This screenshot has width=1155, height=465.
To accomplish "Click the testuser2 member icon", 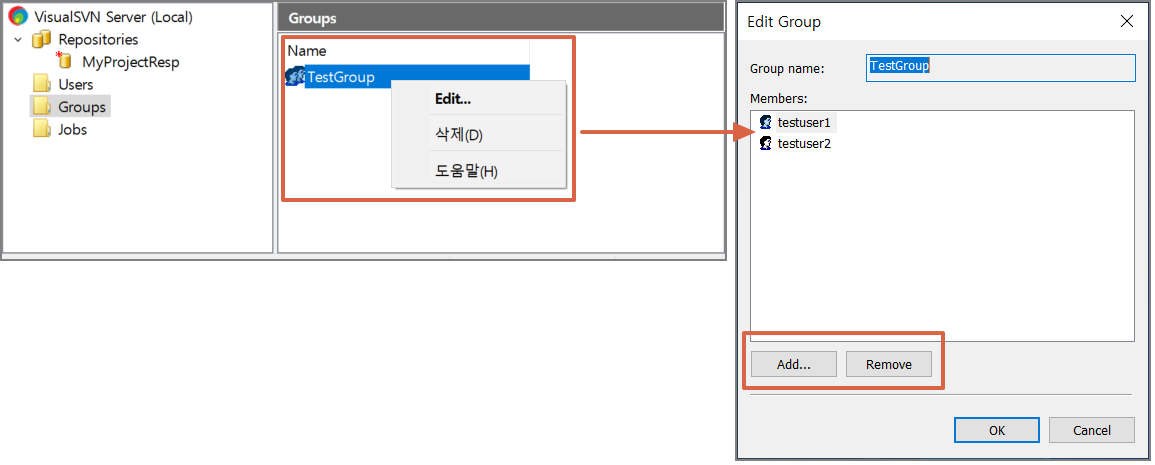I will pyautogui.click(x=765, y=143).
